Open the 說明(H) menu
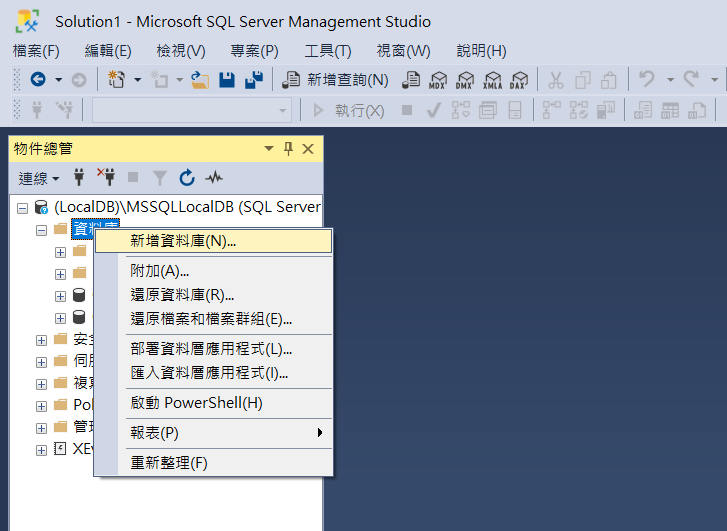 point(481,51)
